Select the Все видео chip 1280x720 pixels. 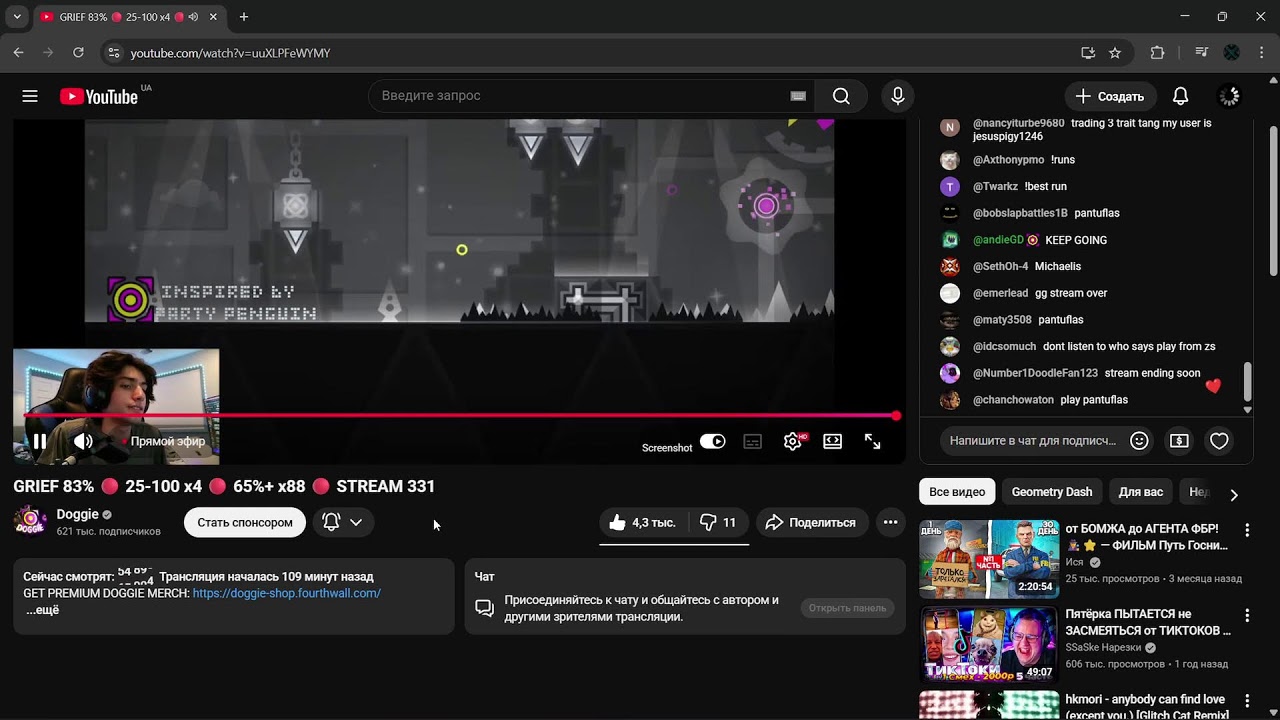957,492
